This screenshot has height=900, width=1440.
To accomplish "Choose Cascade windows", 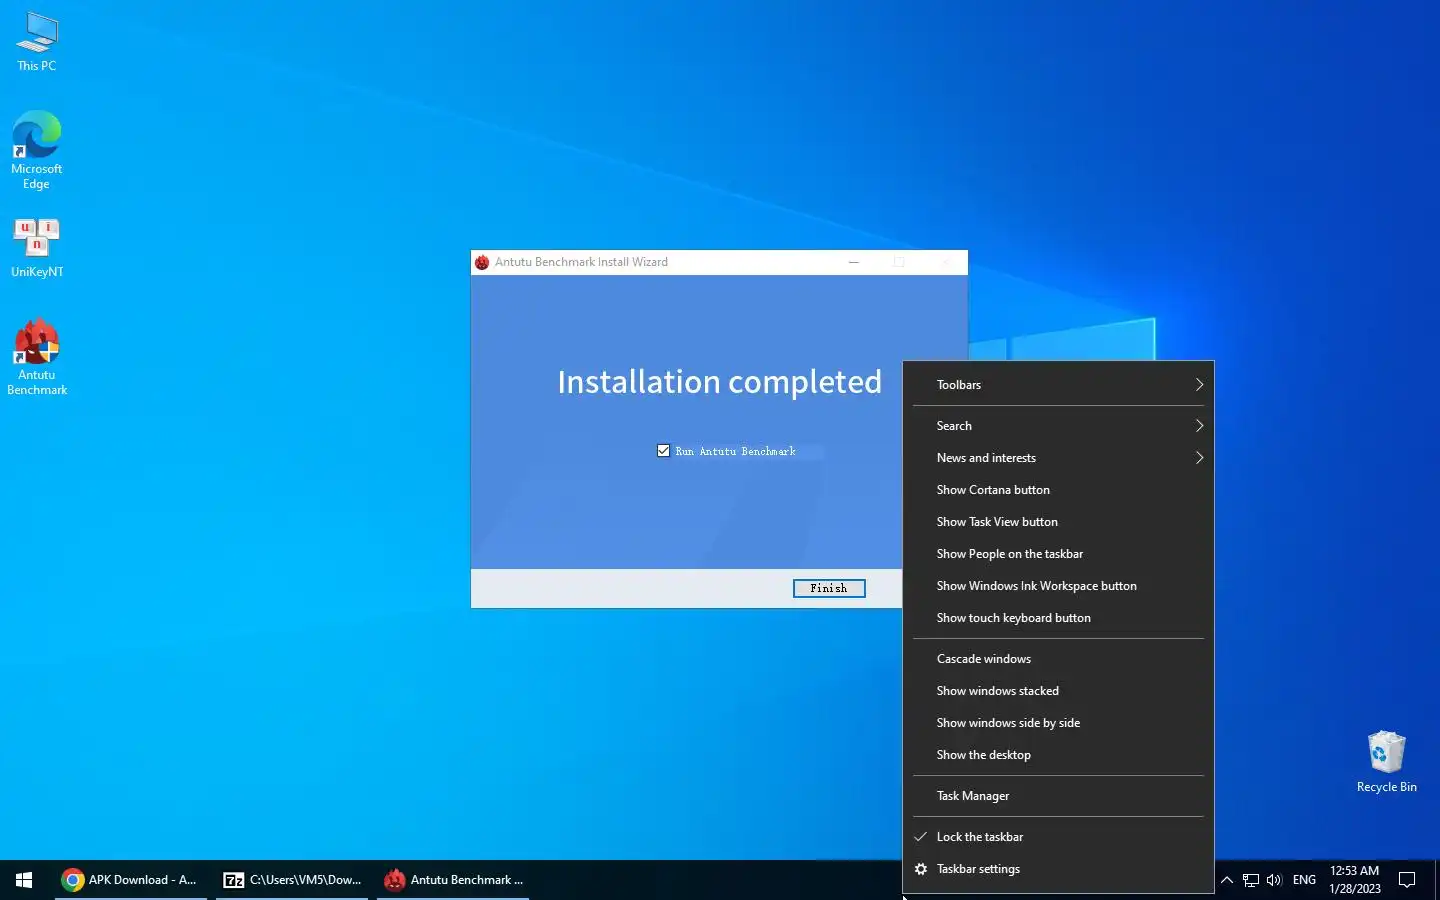I will 1058,659.
